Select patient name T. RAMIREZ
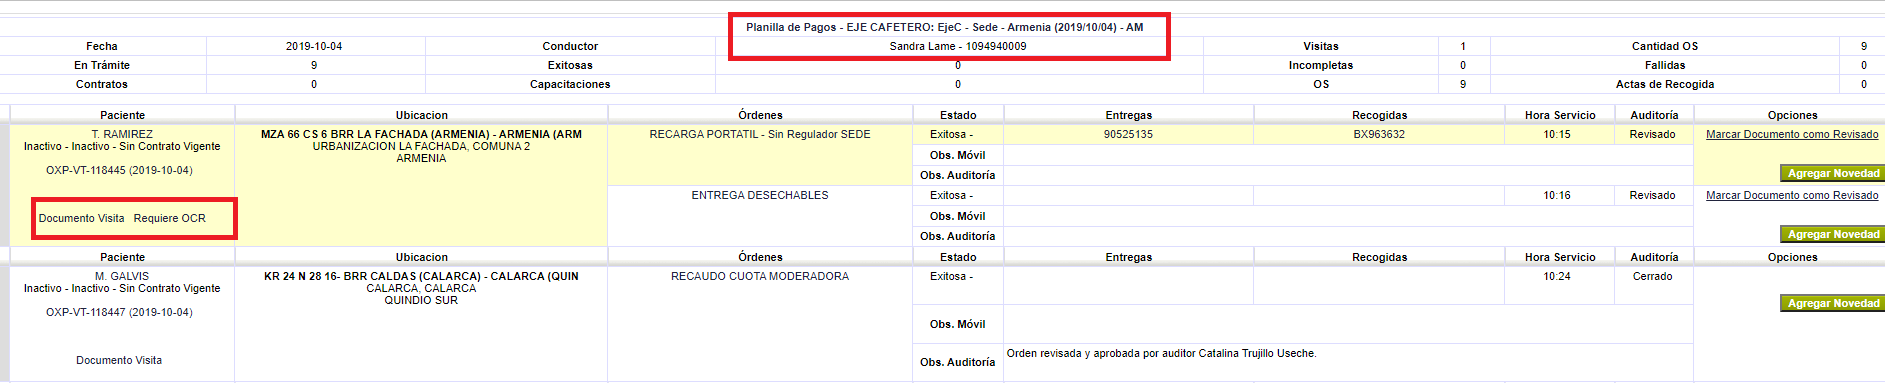1885x383 pixels. 122,134
